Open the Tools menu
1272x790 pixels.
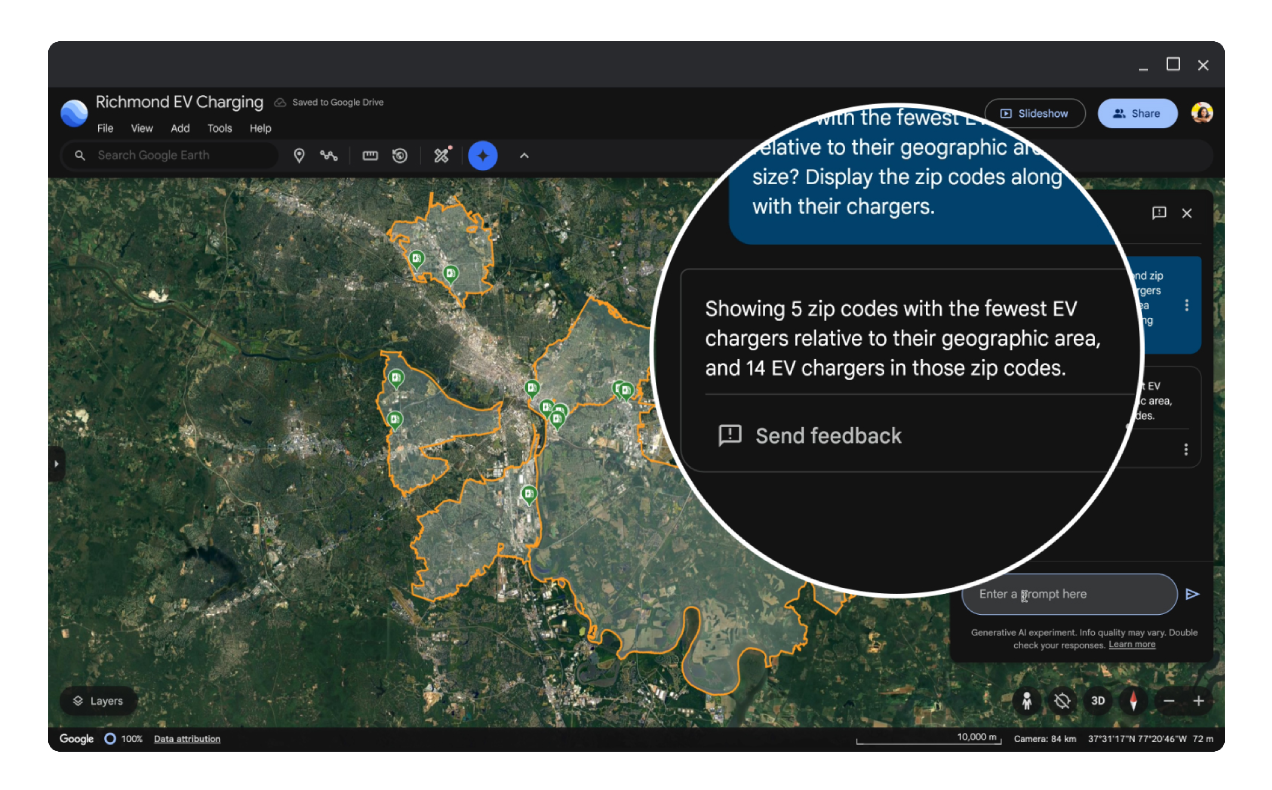point(220,128)
